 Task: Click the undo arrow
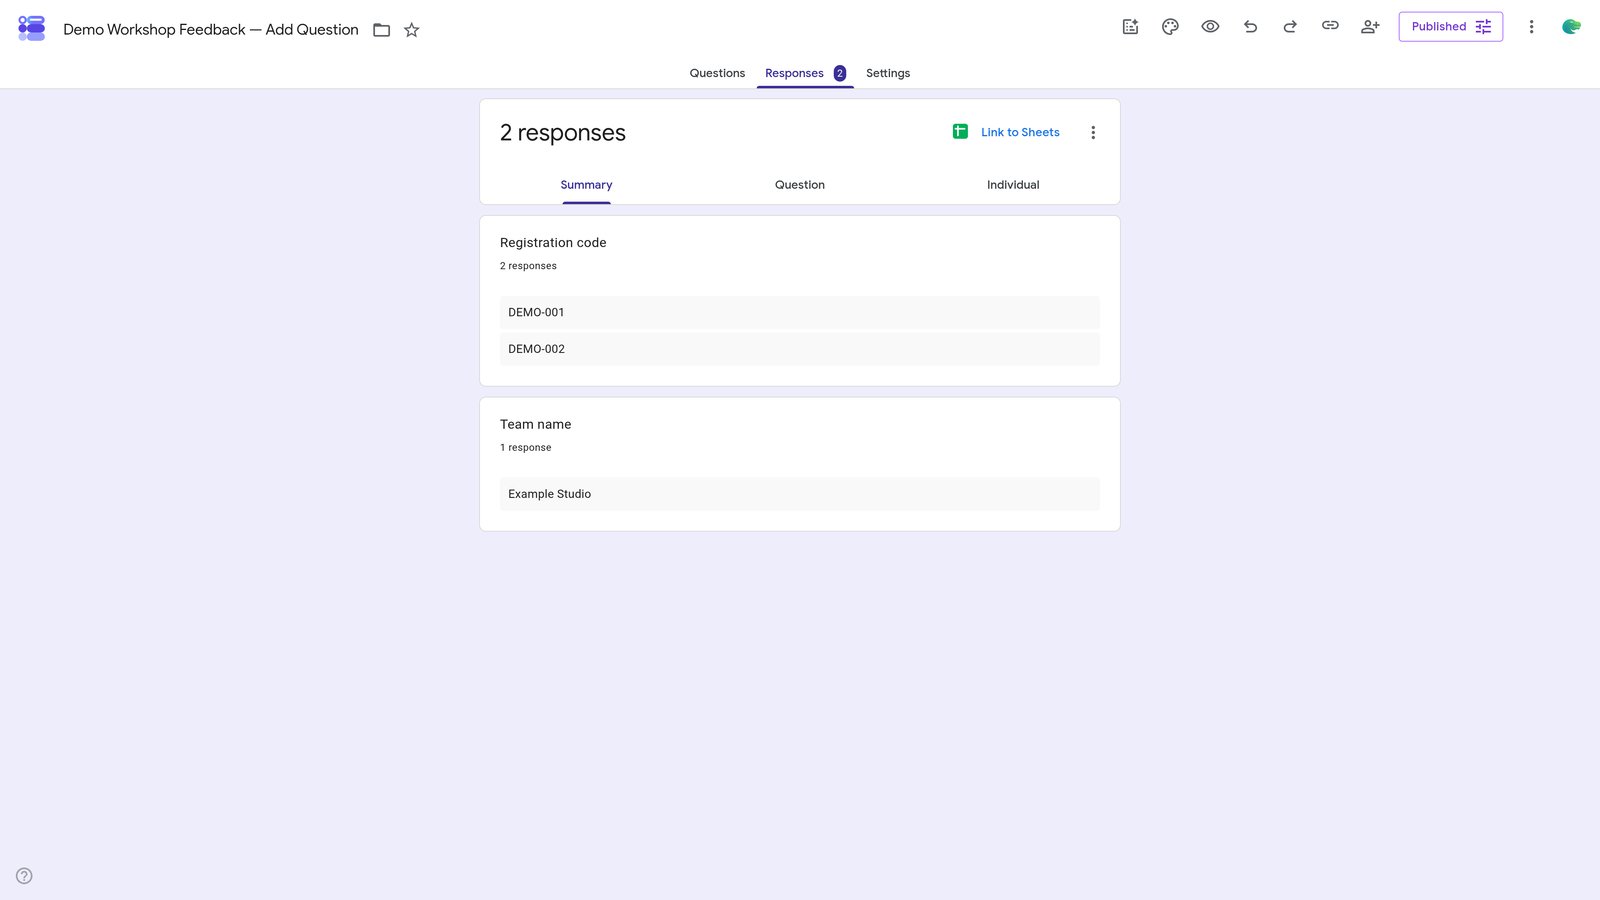point(1250,27)
